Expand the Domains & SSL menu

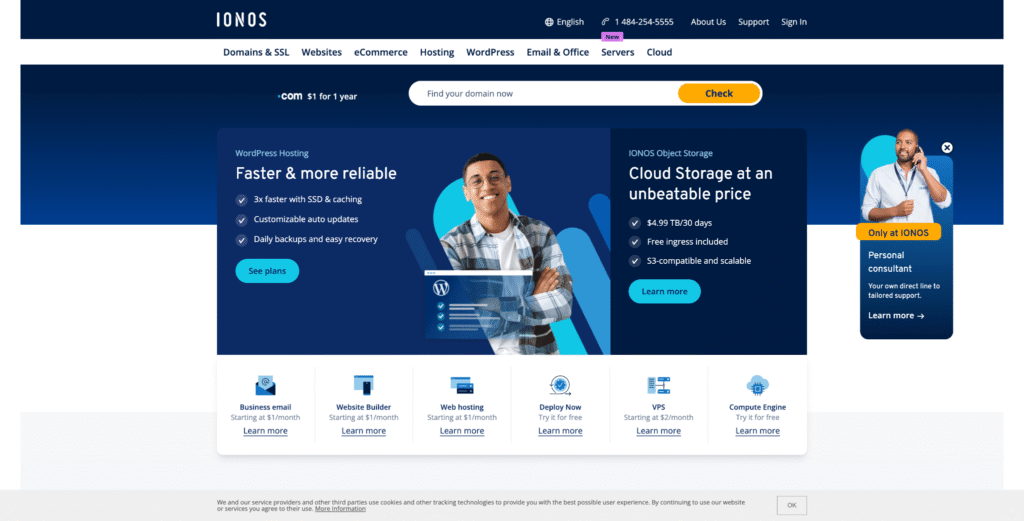[256, 52]
